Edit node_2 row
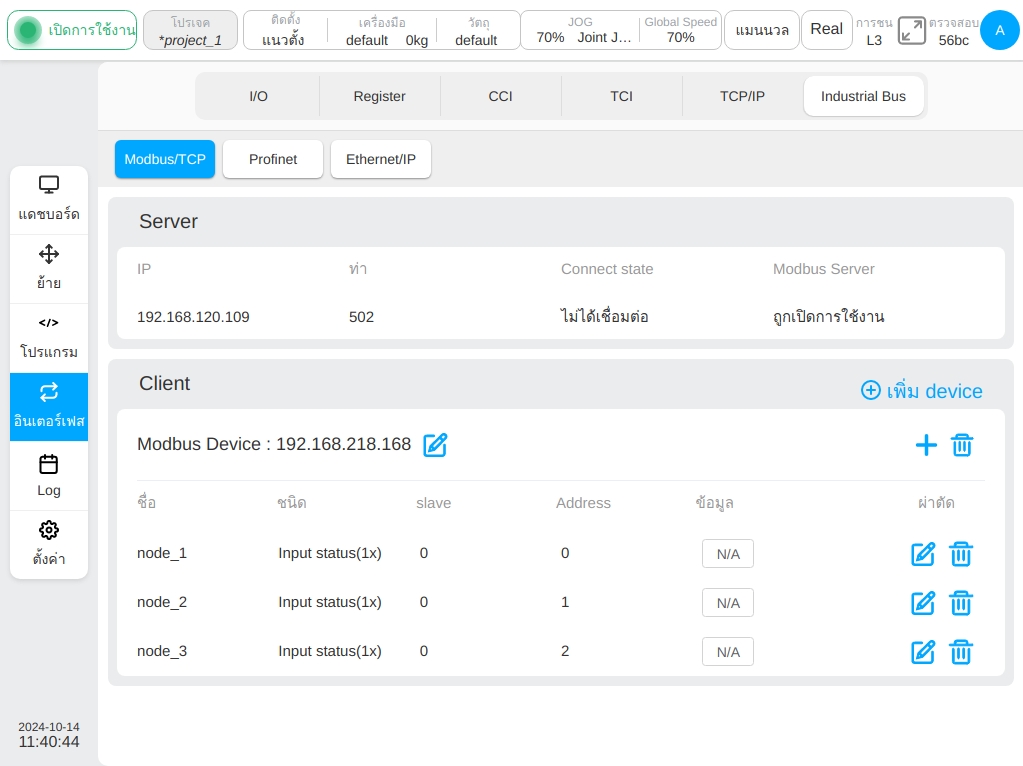 (x=923, y=603)
